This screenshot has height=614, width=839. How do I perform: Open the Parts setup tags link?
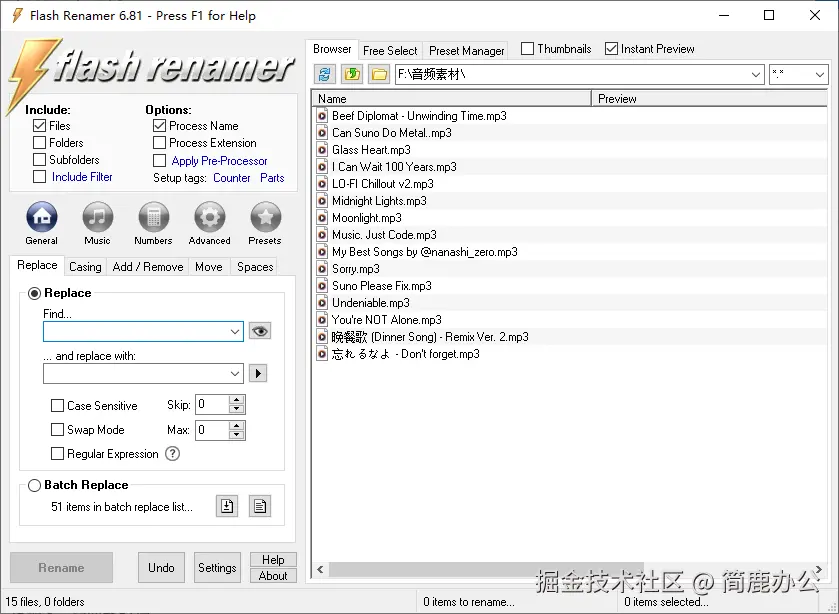click(272, 178)
